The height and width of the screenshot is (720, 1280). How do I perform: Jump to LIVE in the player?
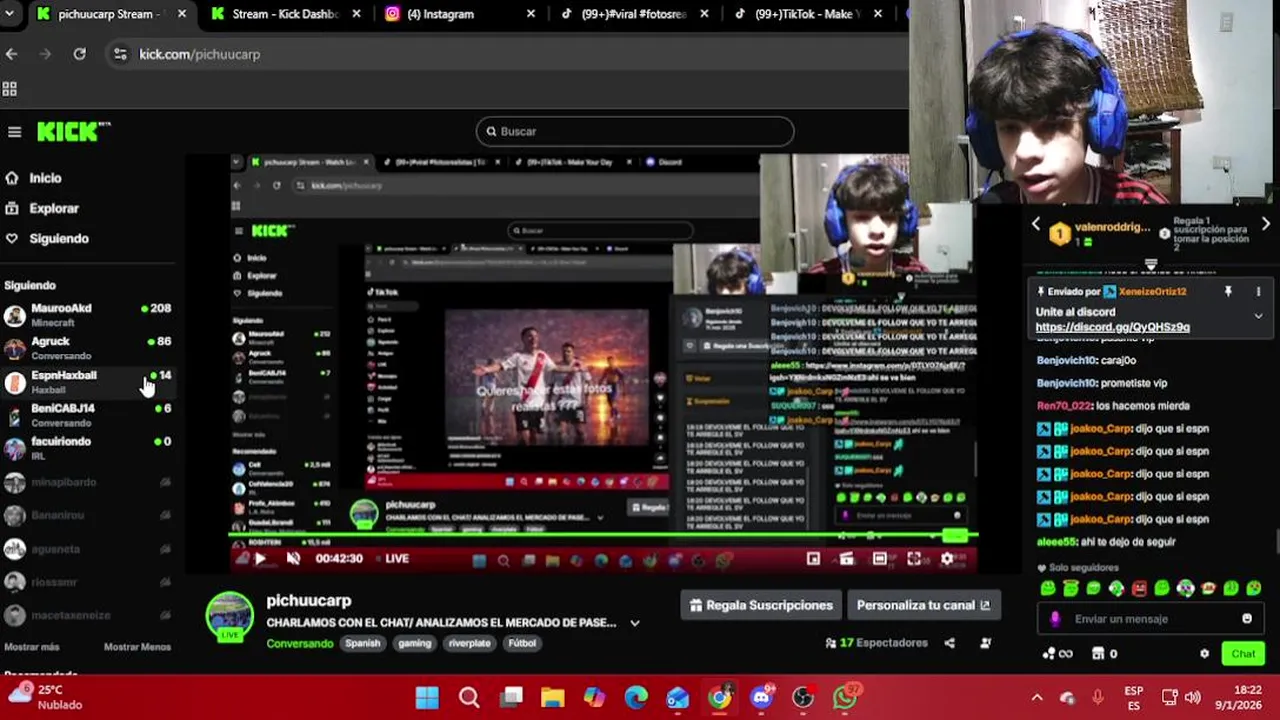tap(397, 558)
